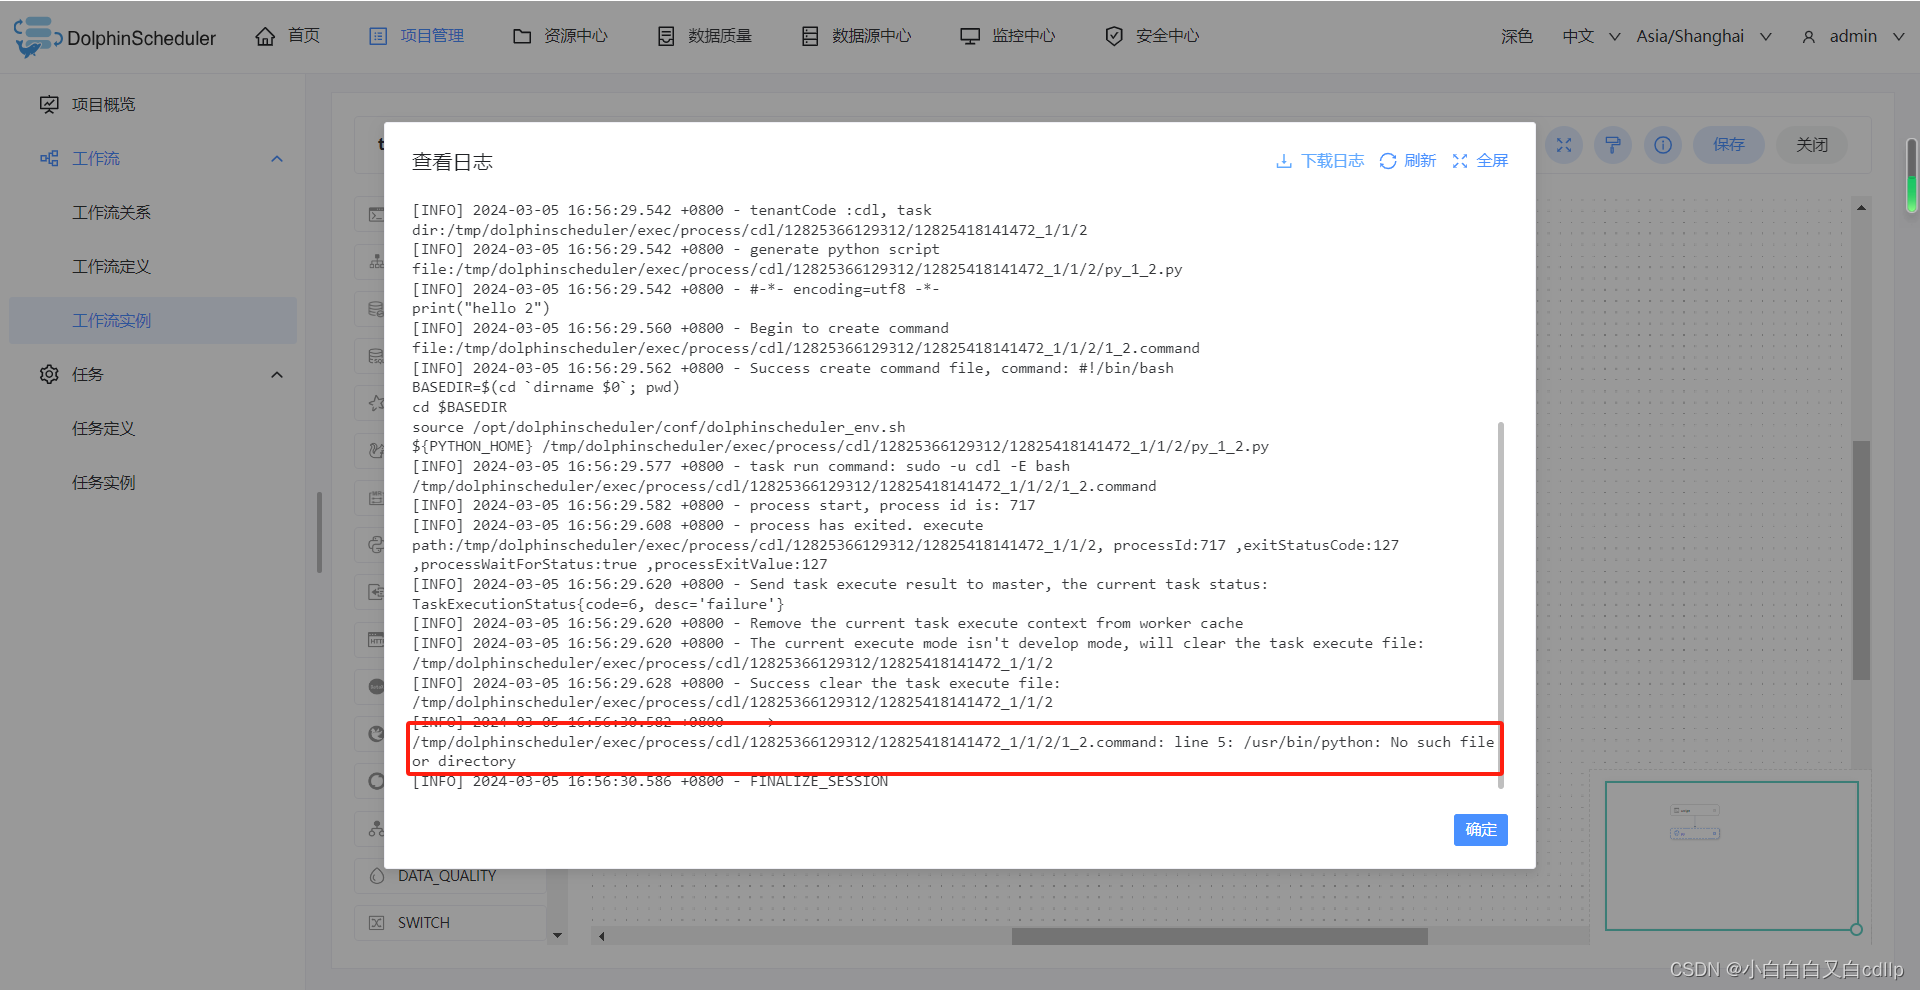This screenshot has height=990, width=1920.
Task: Click the log dialog vertical scrollbar
Action: 1501,605
